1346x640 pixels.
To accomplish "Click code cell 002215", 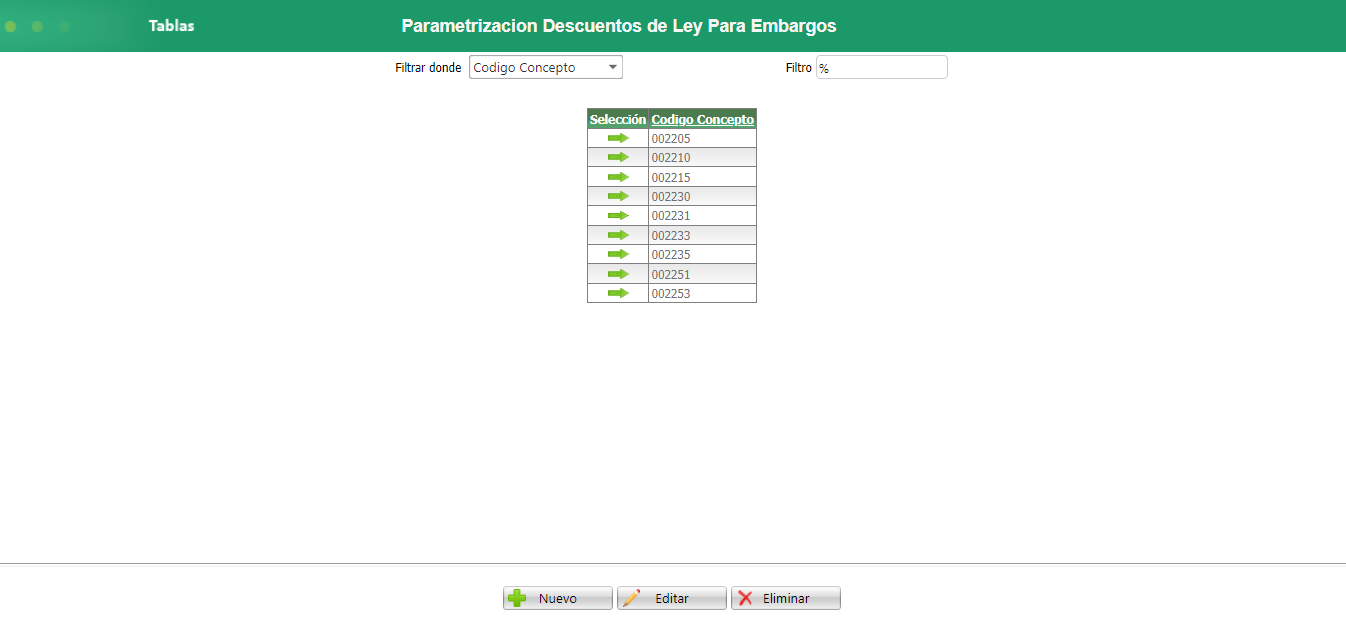I will click(x=702, y=177).
